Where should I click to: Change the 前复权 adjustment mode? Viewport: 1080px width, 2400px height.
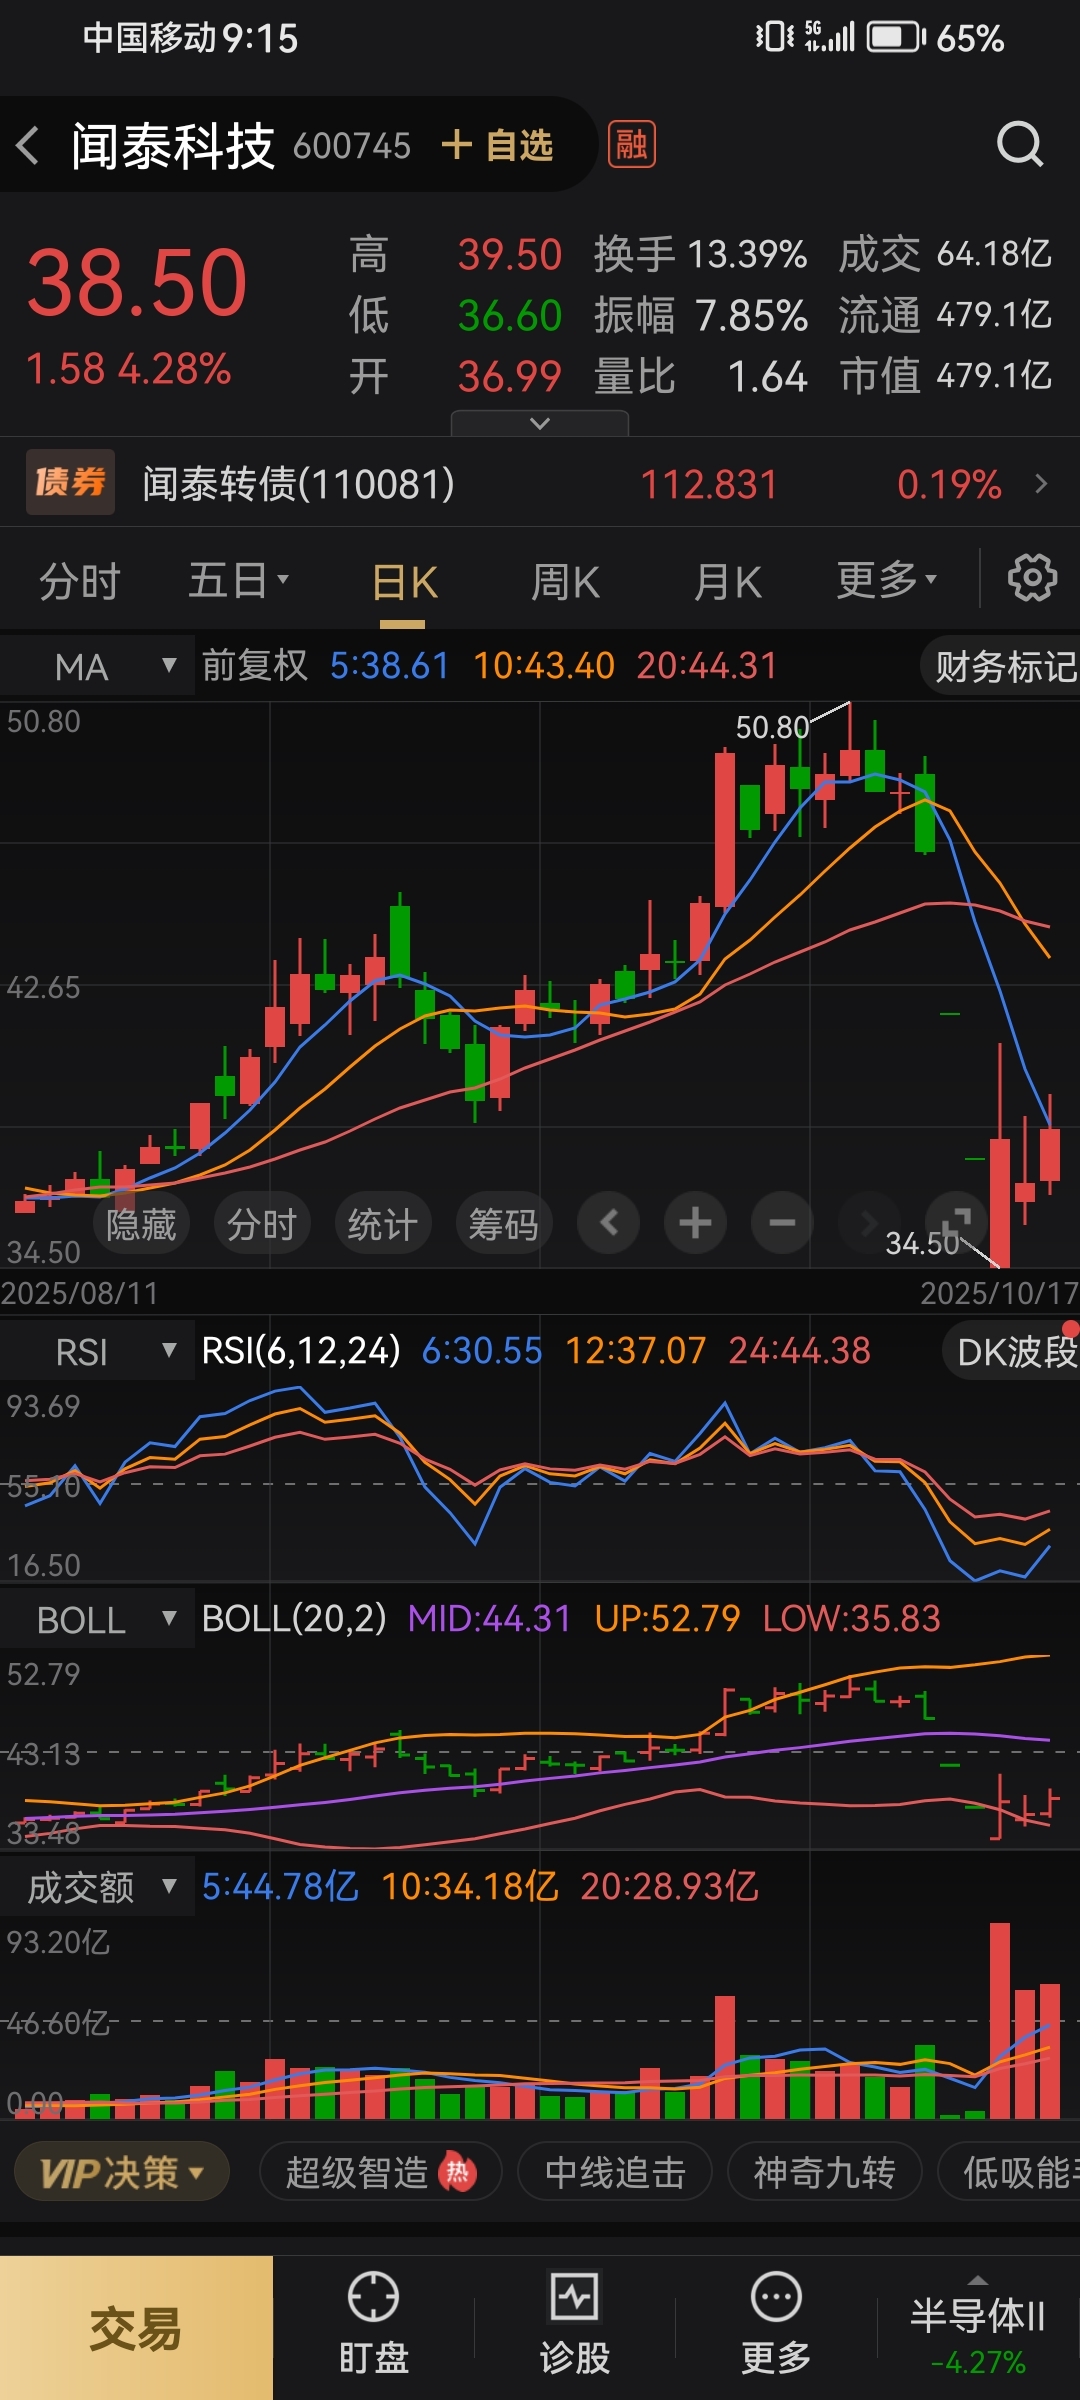coord(255,665)
